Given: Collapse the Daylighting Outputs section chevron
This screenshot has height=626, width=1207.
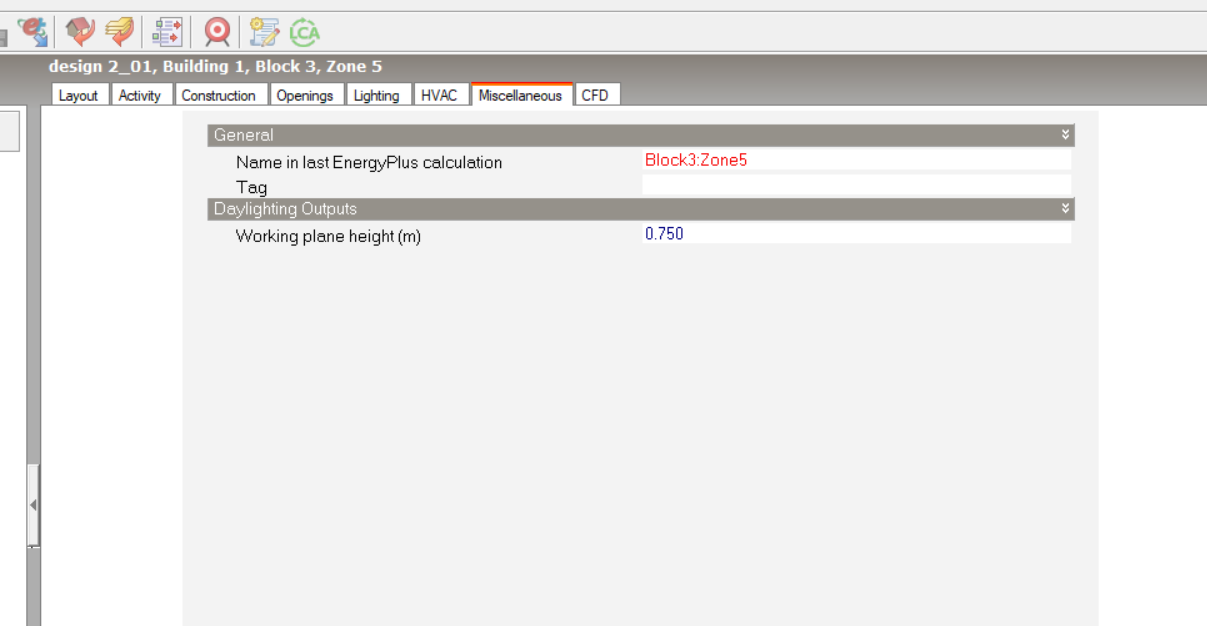Looking at the screenshot, I should tap(1066, 209).
